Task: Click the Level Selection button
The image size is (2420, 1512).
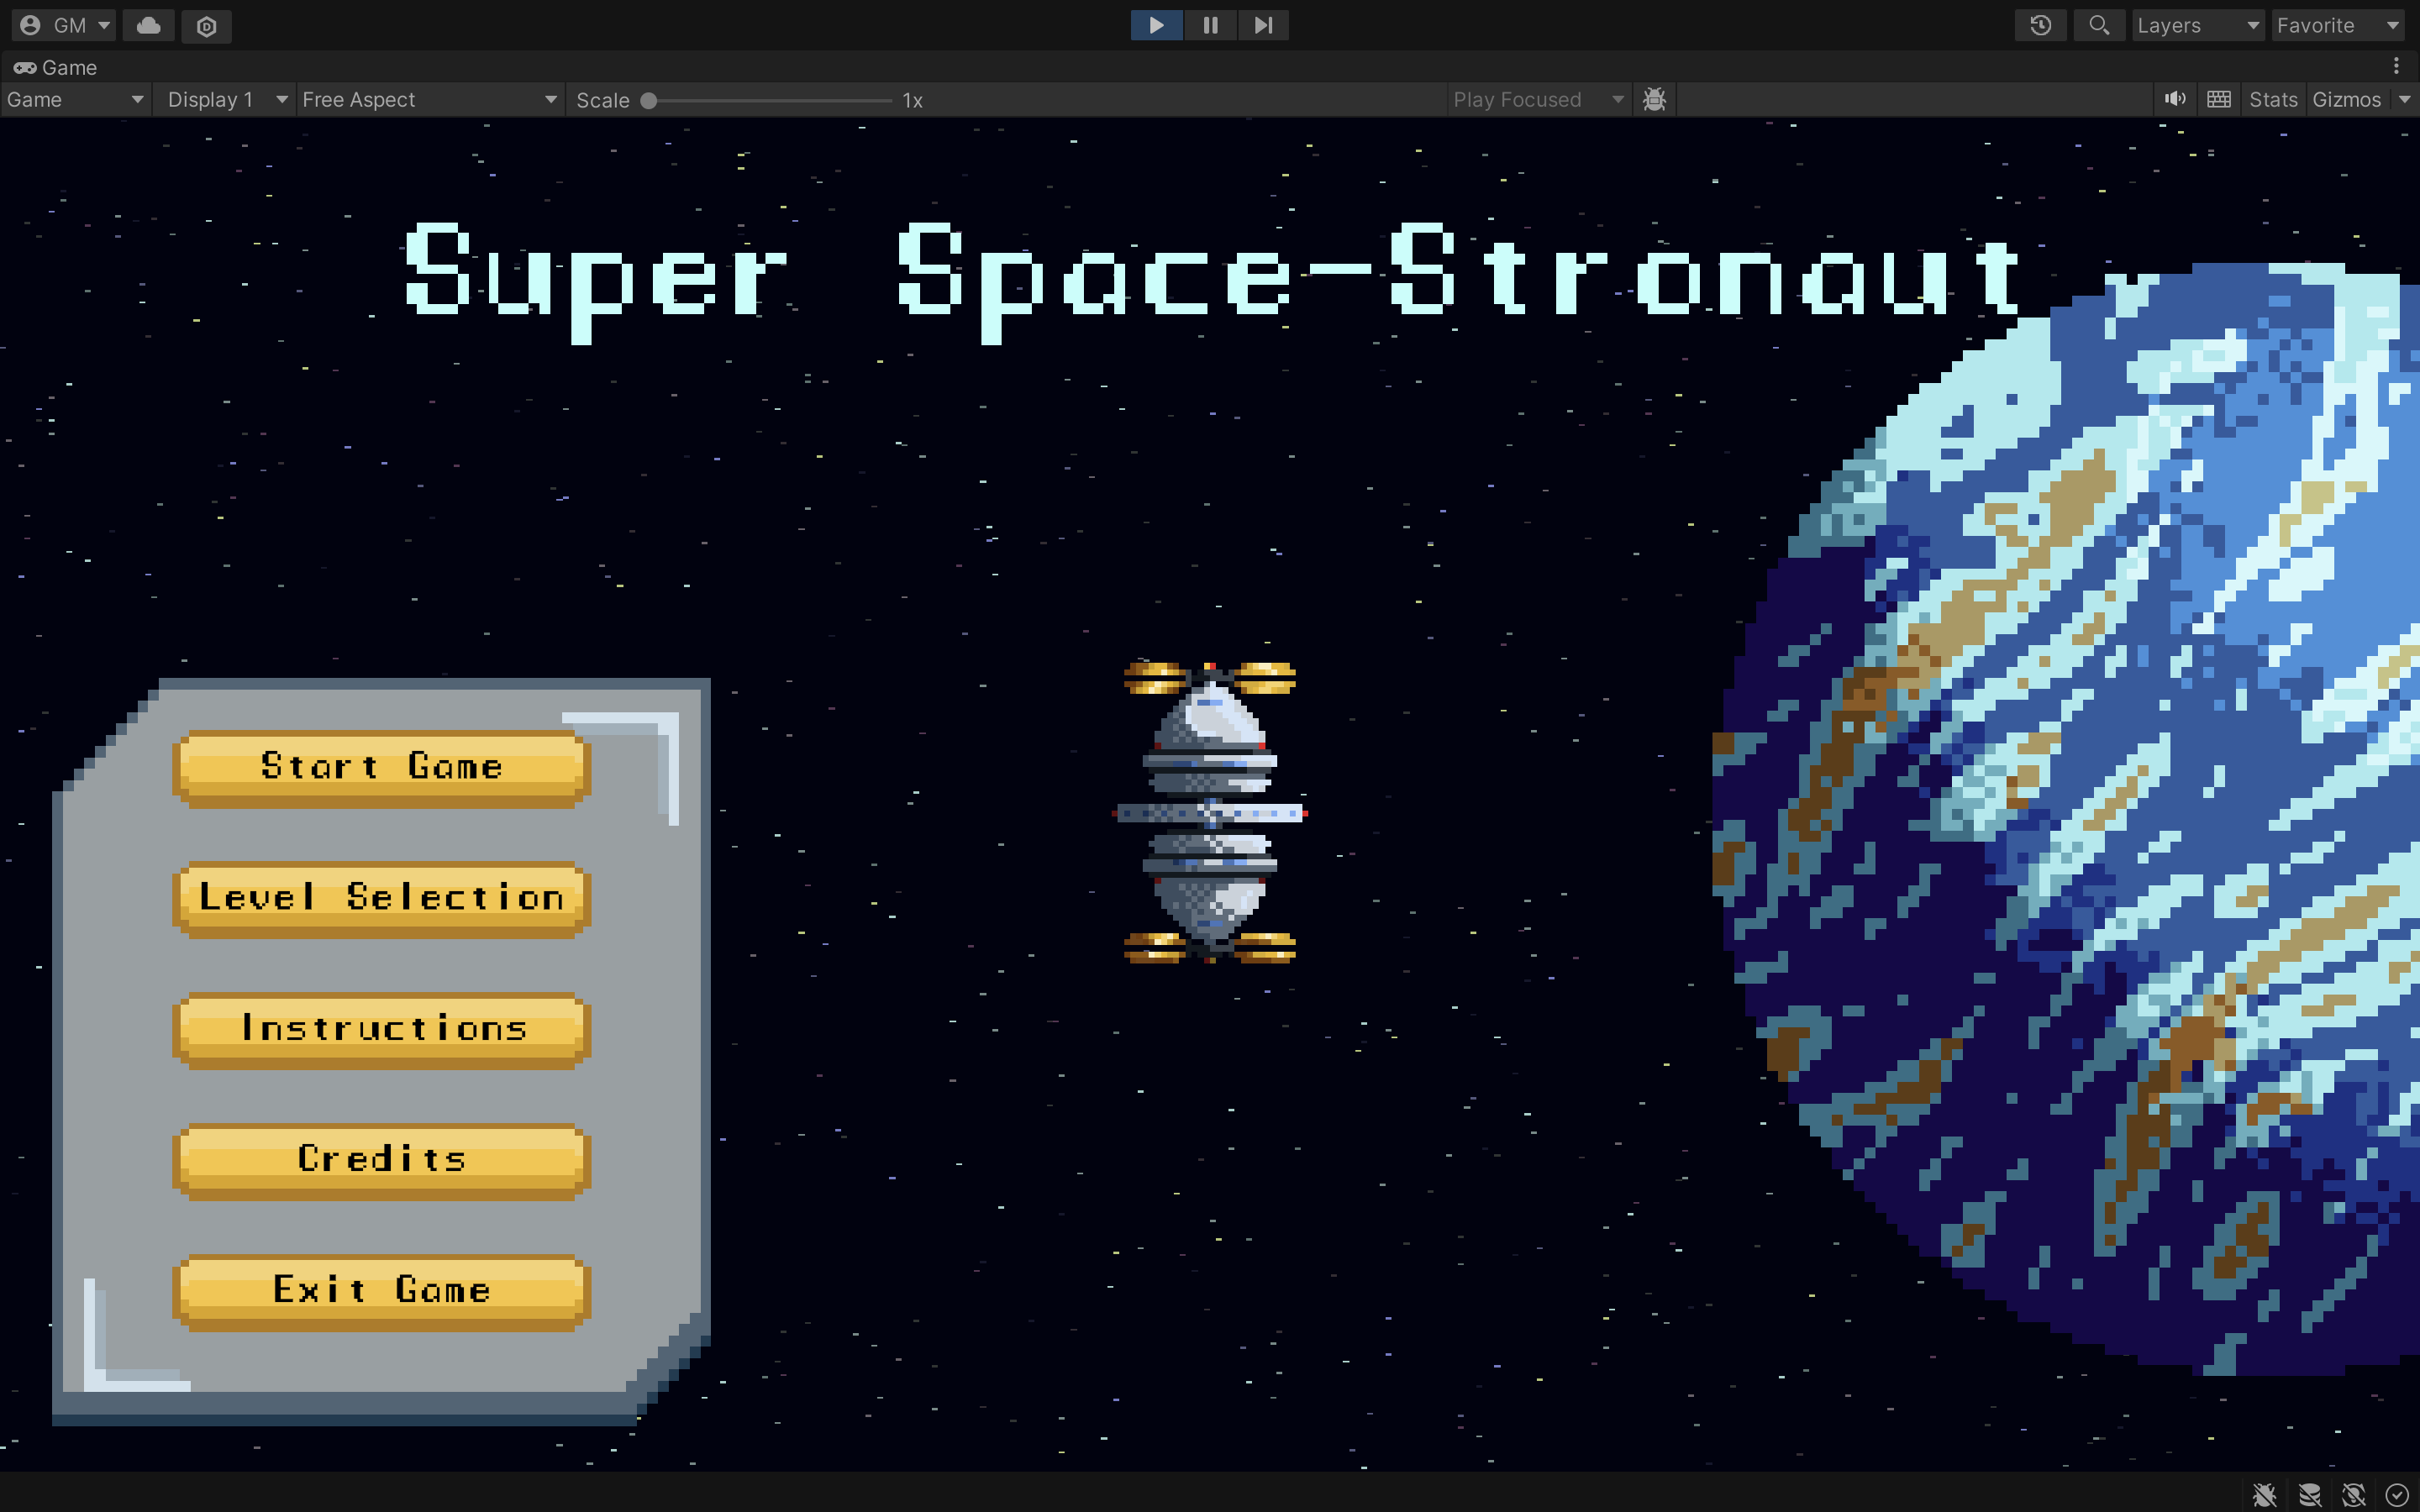Action: tap(381, 898)
